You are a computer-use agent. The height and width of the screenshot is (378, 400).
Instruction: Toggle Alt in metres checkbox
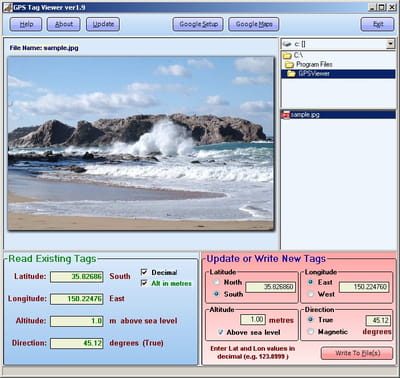click(144, 283)
